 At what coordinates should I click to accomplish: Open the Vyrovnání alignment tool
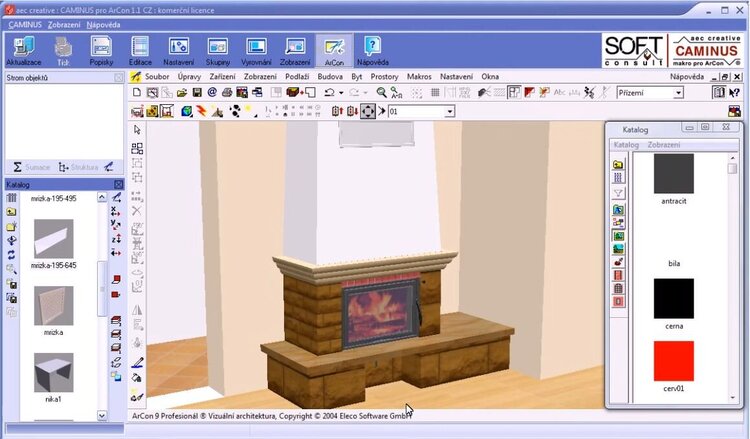click(x=256, y=51)
